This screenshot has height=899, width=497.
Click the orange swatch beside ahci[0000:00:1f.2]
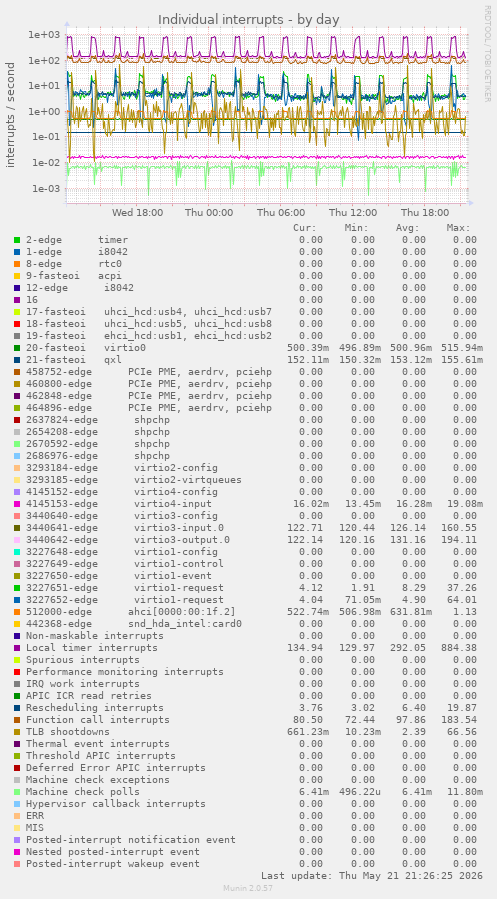click(17, 612)
